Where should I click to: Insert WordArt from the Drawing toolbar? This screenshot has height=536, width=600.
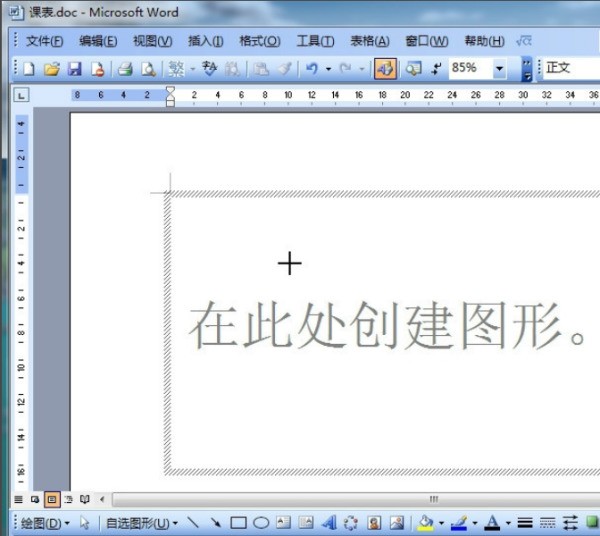328,522
